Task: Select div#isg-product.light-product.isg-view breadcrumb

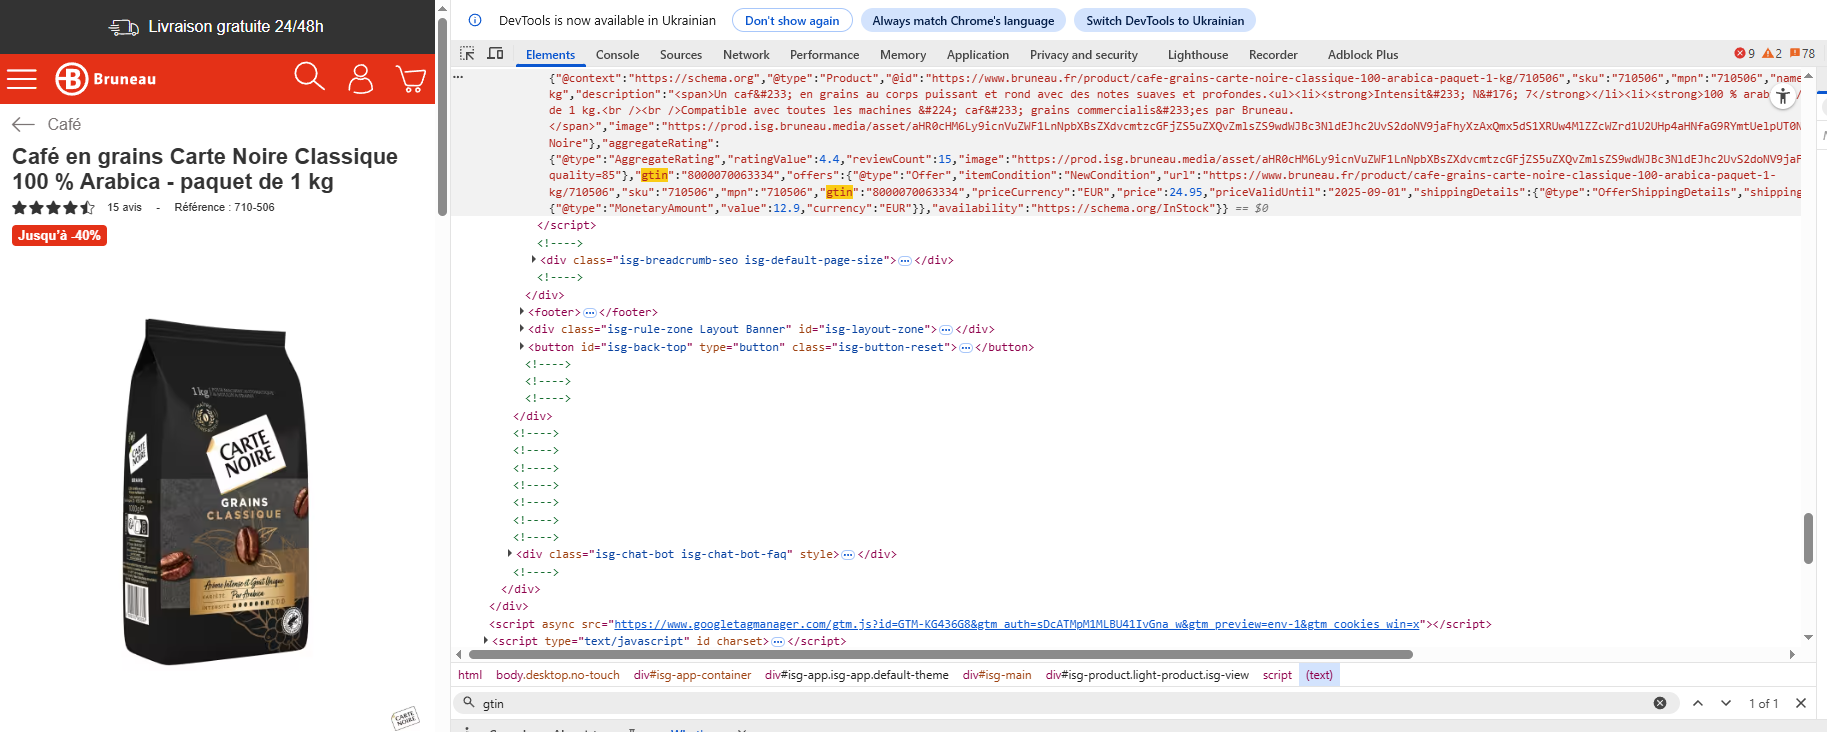Action: (x=1147, y=675)
